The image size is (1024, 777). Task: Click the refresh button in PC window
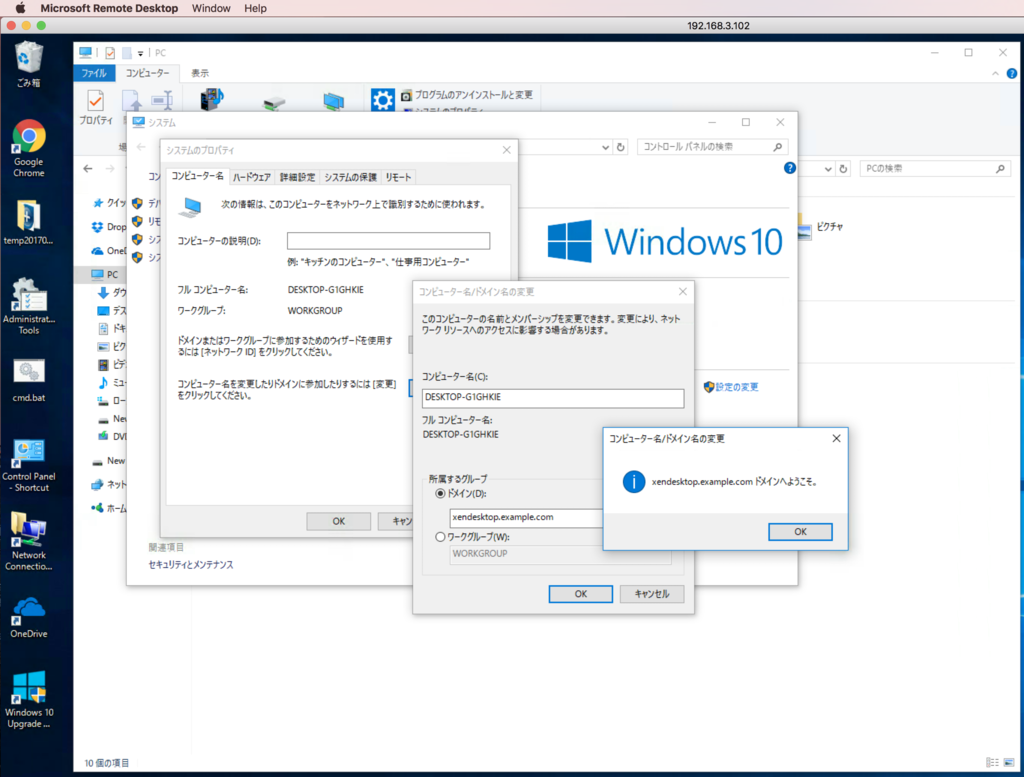tap(843, 168)
